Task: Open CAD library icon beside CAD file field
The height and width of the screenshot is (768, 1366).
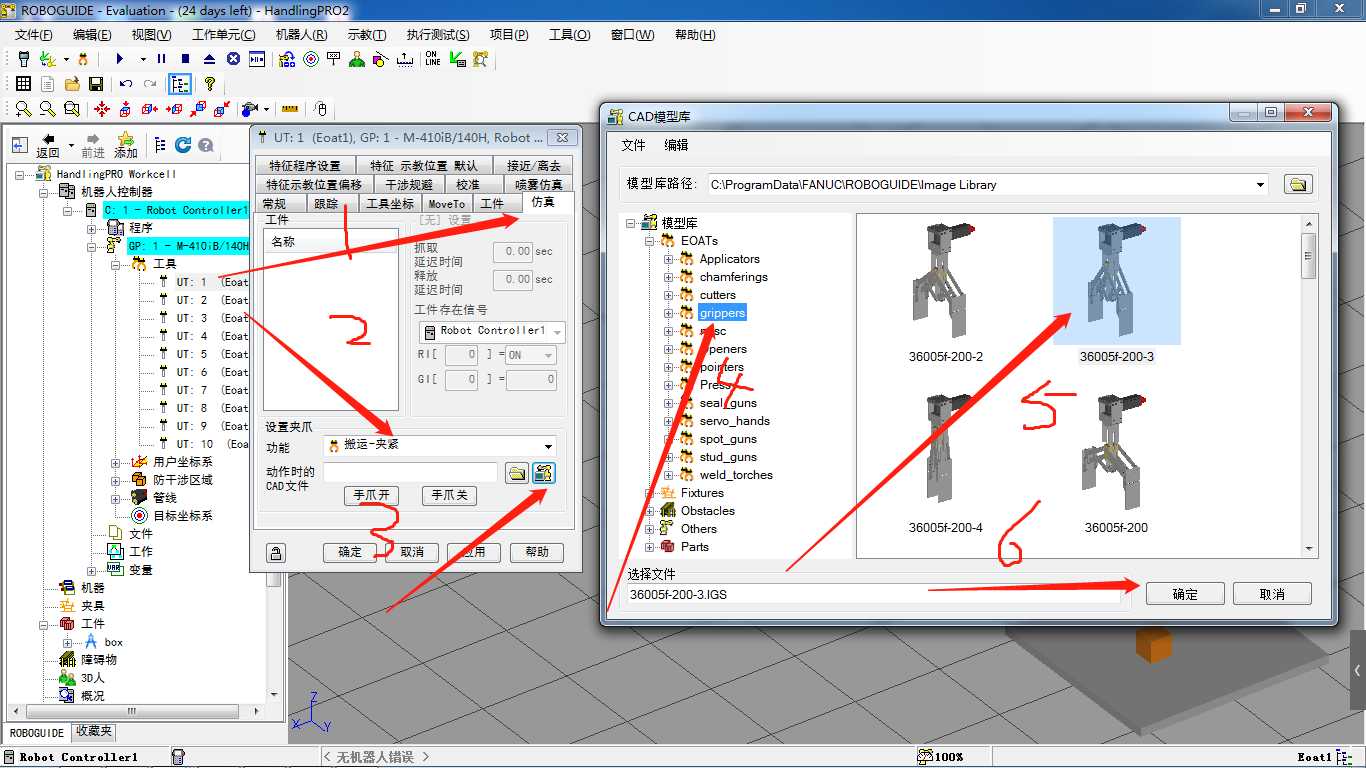Action: [x=544, y=473]
